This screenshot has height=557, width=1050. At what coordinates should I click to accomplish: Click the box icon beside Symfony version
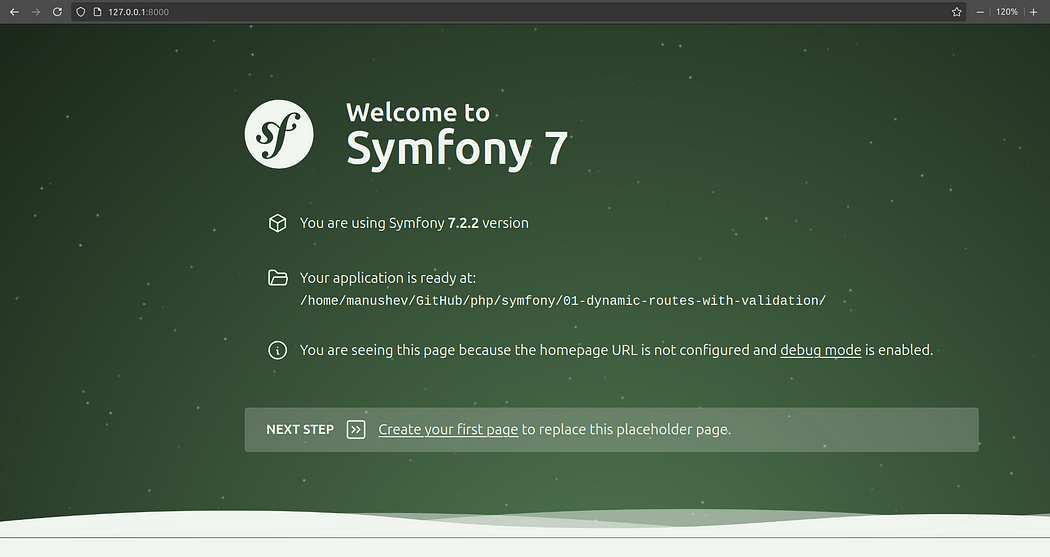[x=277, y=223]
